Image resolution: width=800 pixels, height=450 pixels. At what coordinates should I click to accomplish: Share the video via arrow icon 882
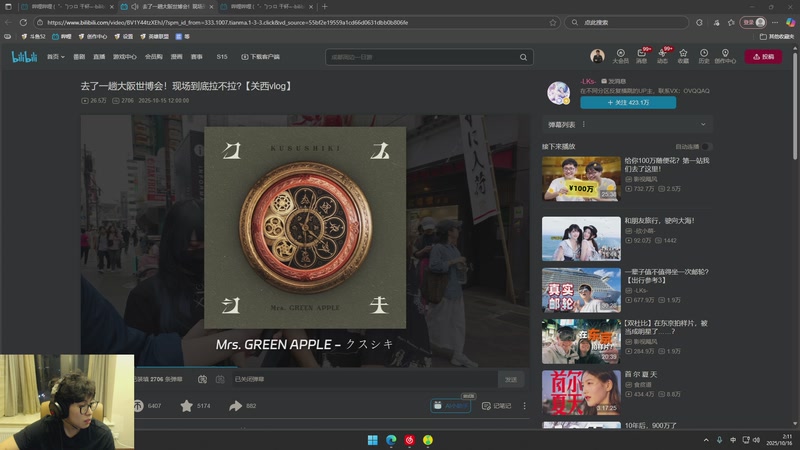[235, 406]
